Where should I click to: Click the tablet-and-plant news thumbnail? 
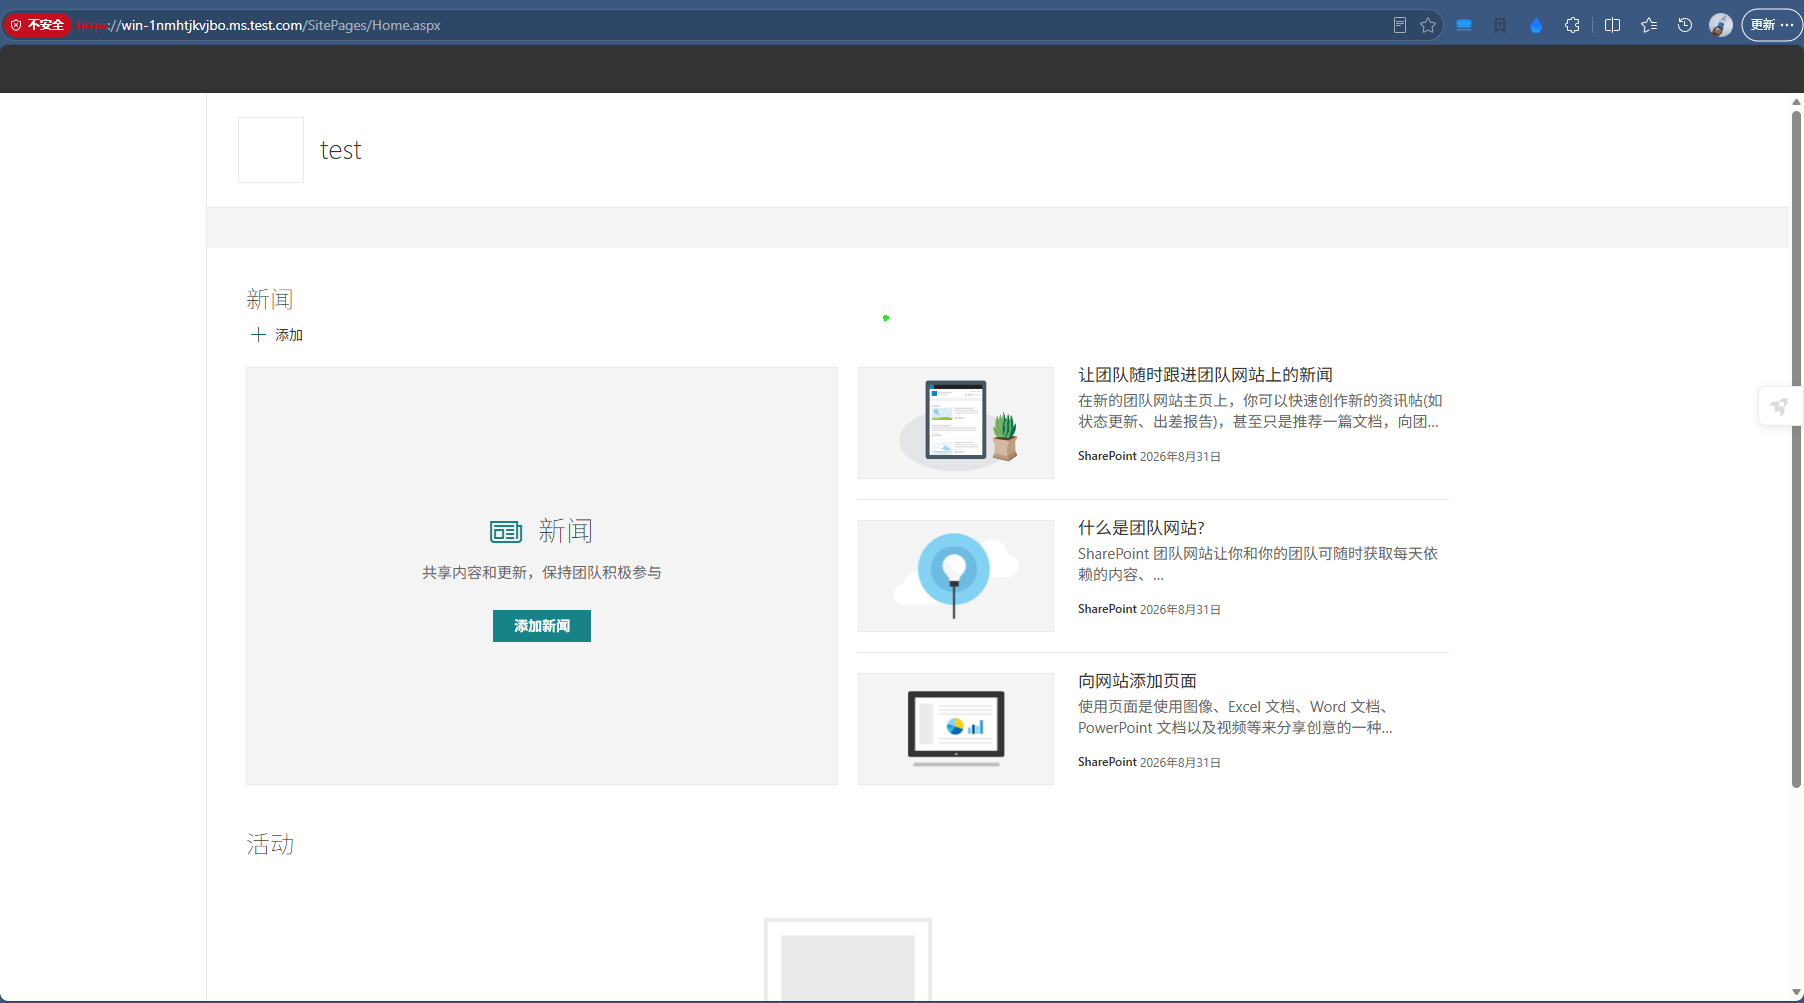click(x=956, y=423)
